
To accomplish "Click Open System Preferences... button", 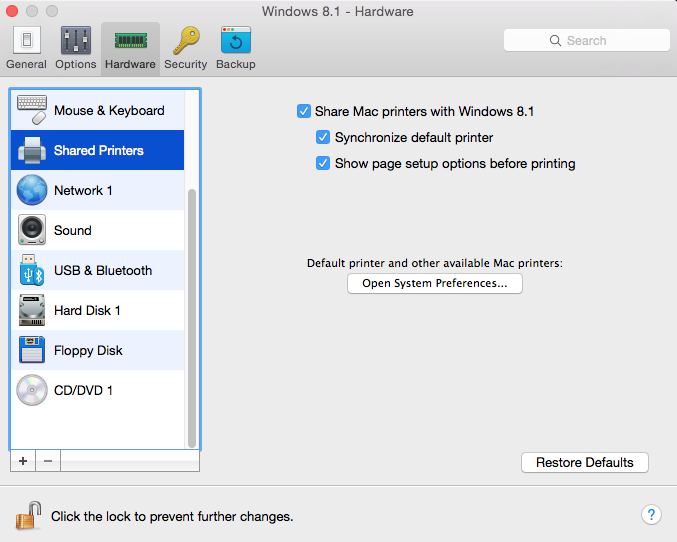I will (x=435, y=283).
